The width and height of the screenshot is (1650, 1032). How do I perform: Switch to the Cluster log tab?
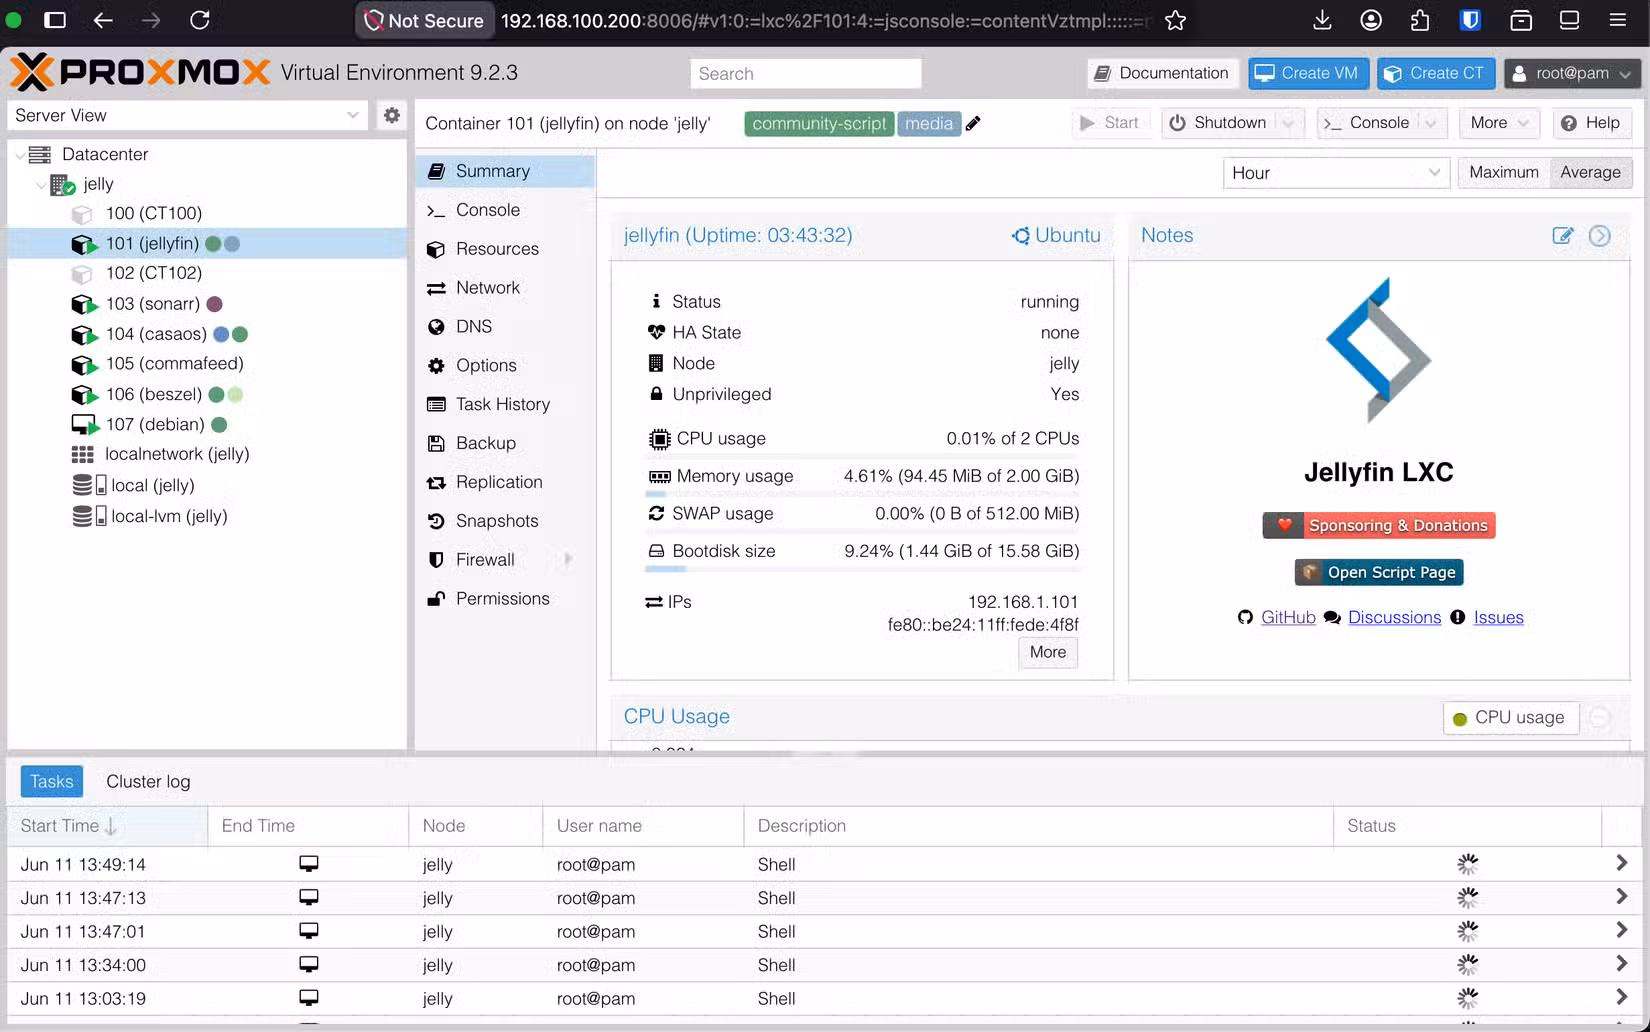tap(148, 781)
